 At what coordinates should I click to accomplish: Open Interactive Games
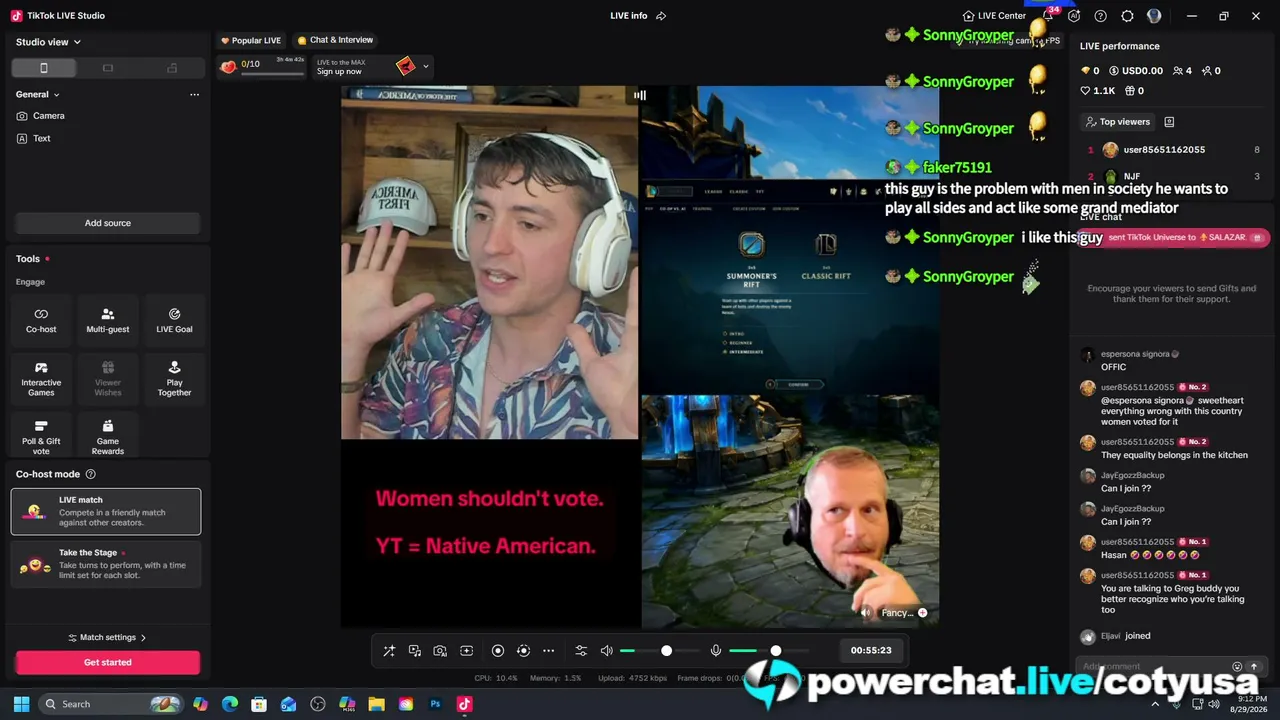point(41,379)
